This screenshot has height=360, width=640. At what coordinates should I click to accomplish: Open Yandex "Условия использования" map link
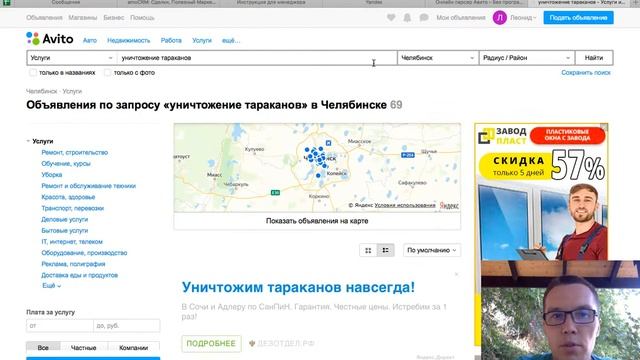pos(405,205)
